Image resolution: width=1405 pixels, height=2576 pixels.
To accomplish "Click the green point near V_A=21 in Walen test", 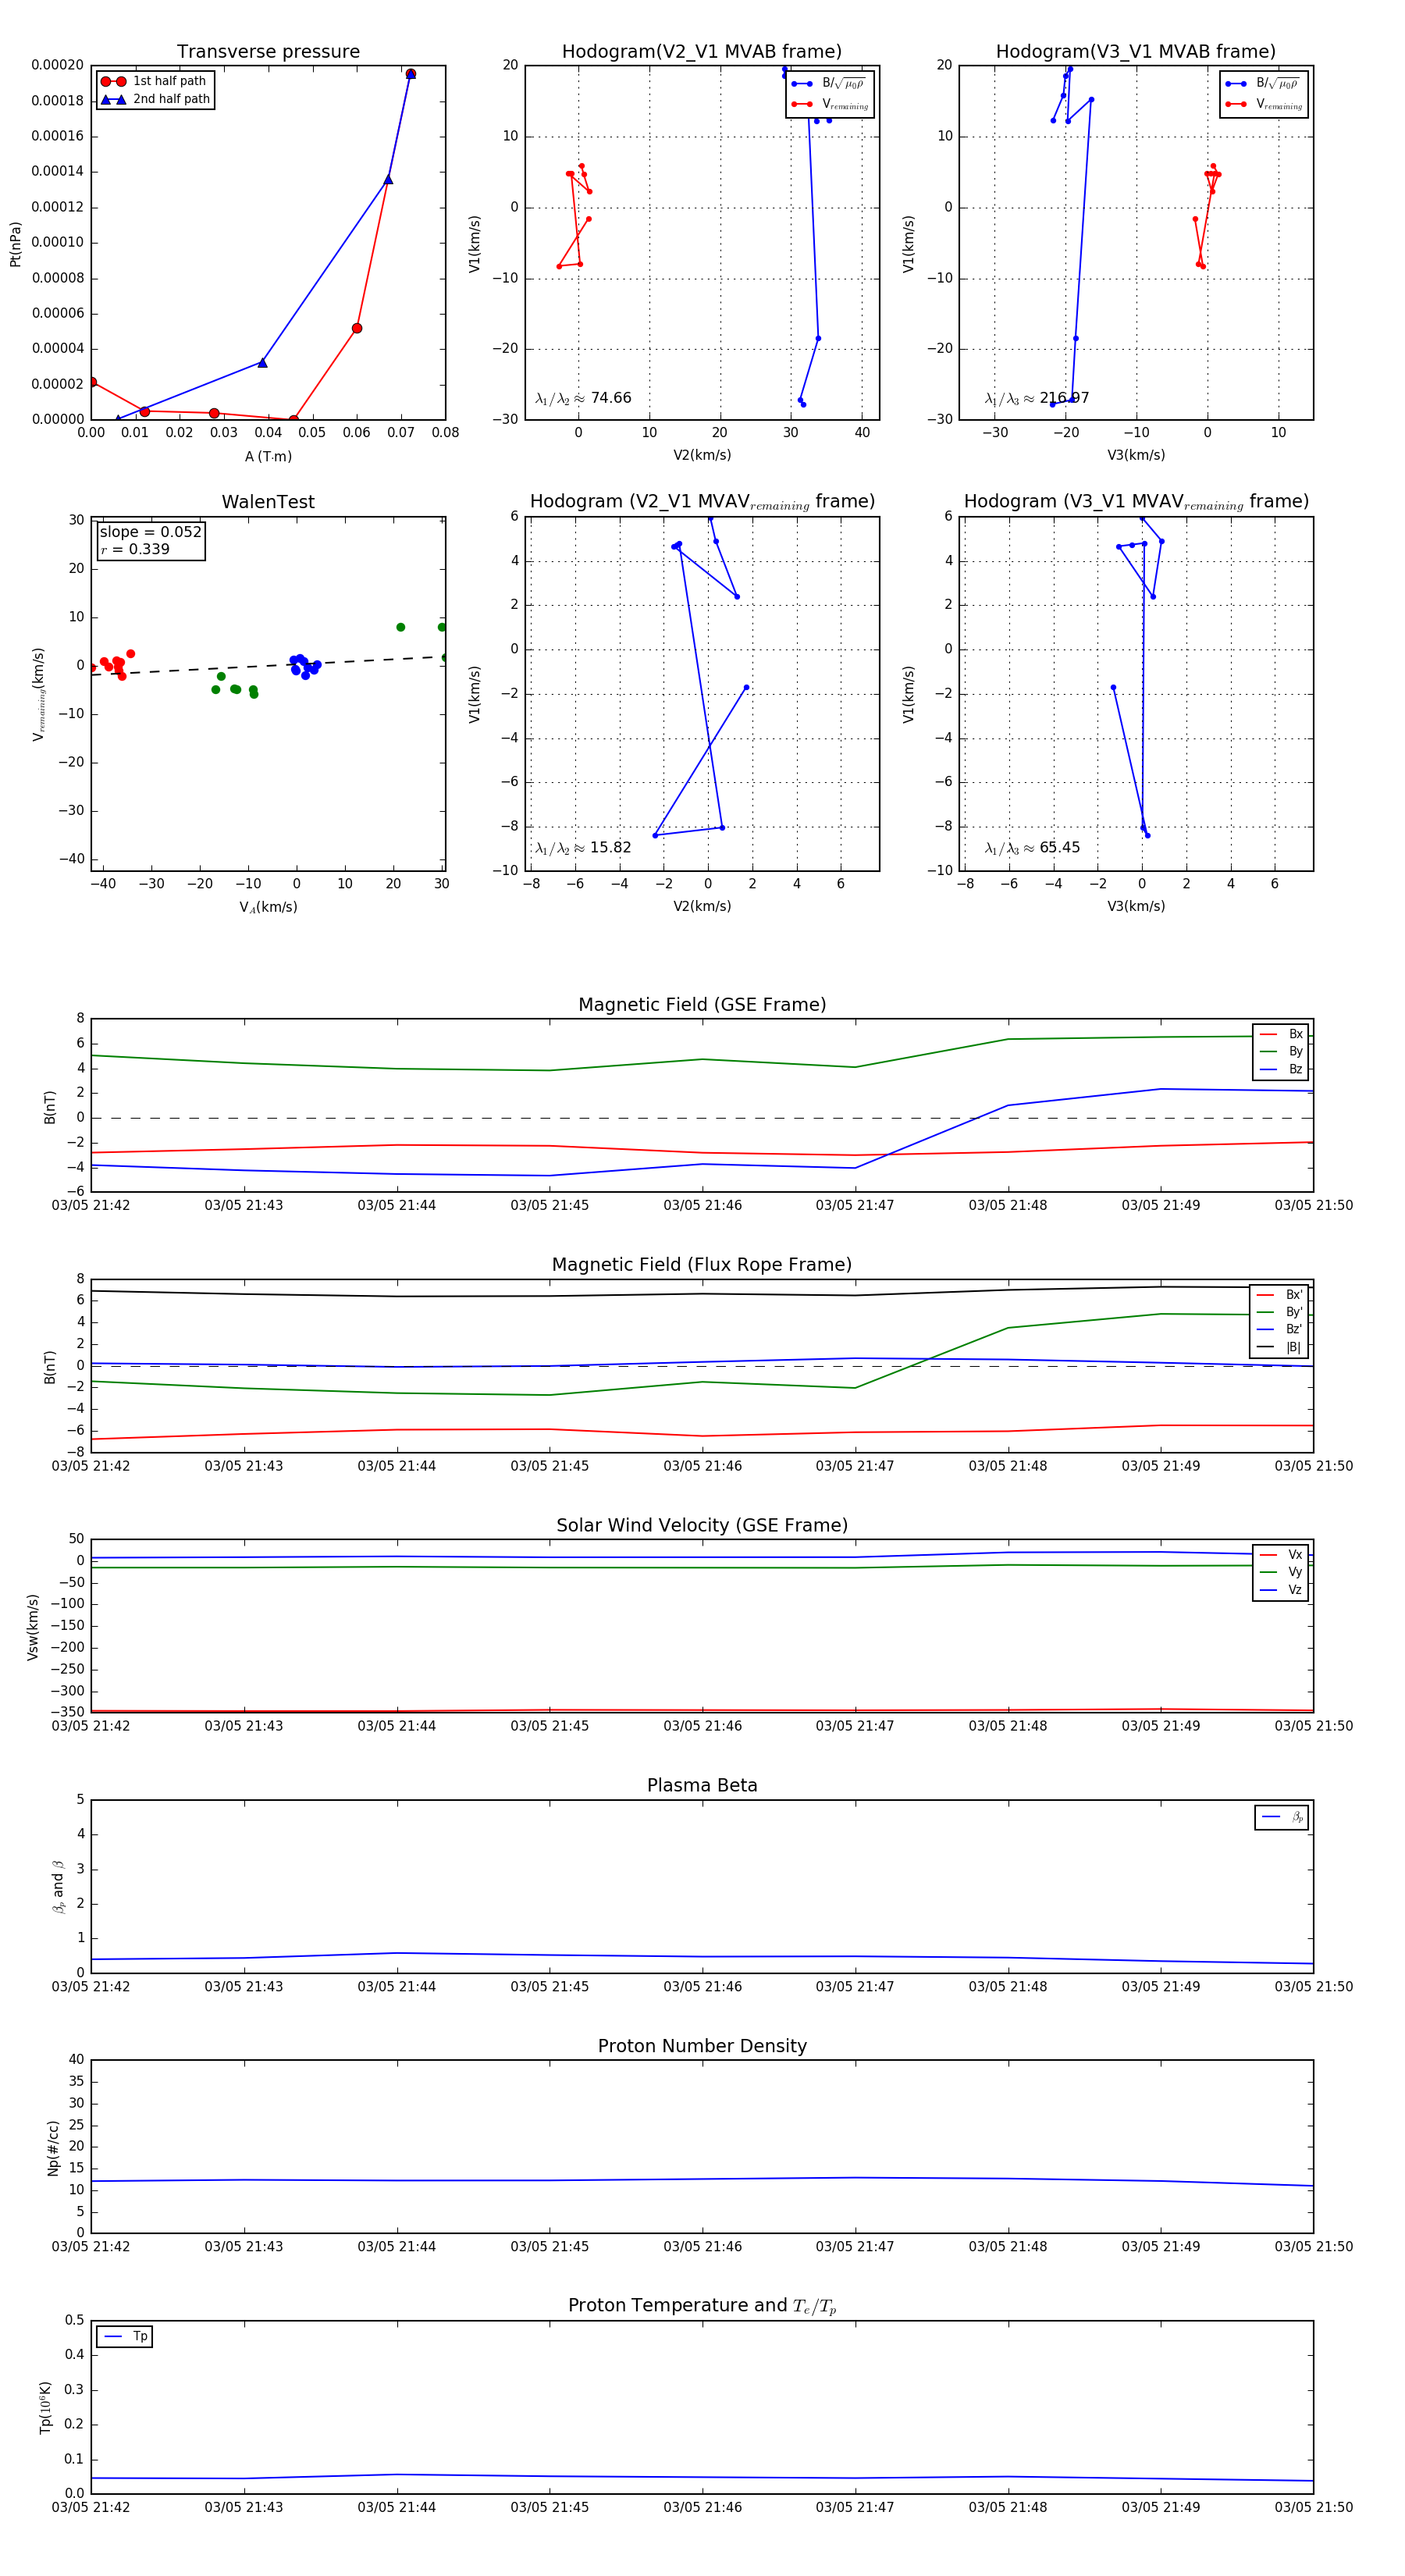I will pos(400,628).
